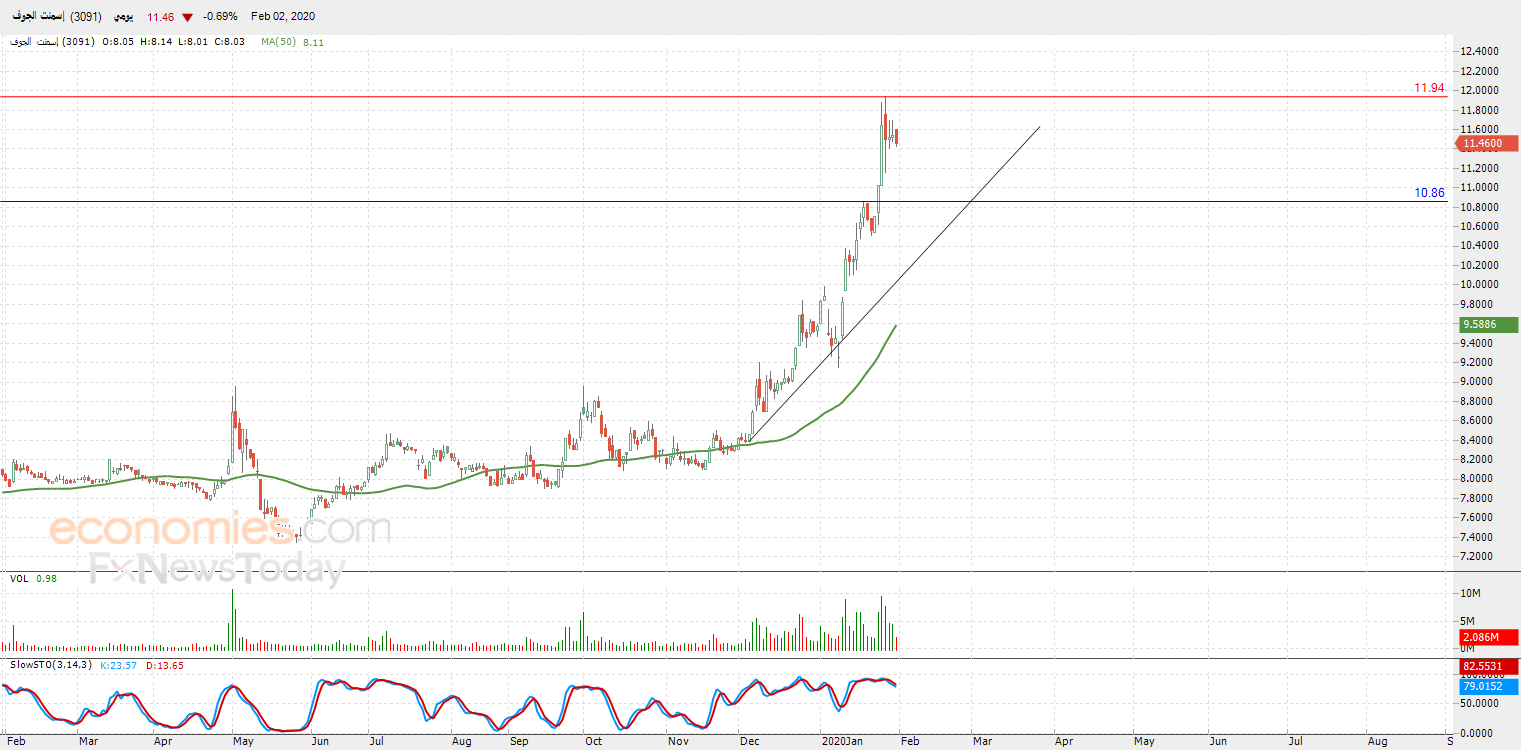Click the 8.11 moving average value
1521x750 pixels.
click(313, 42)
